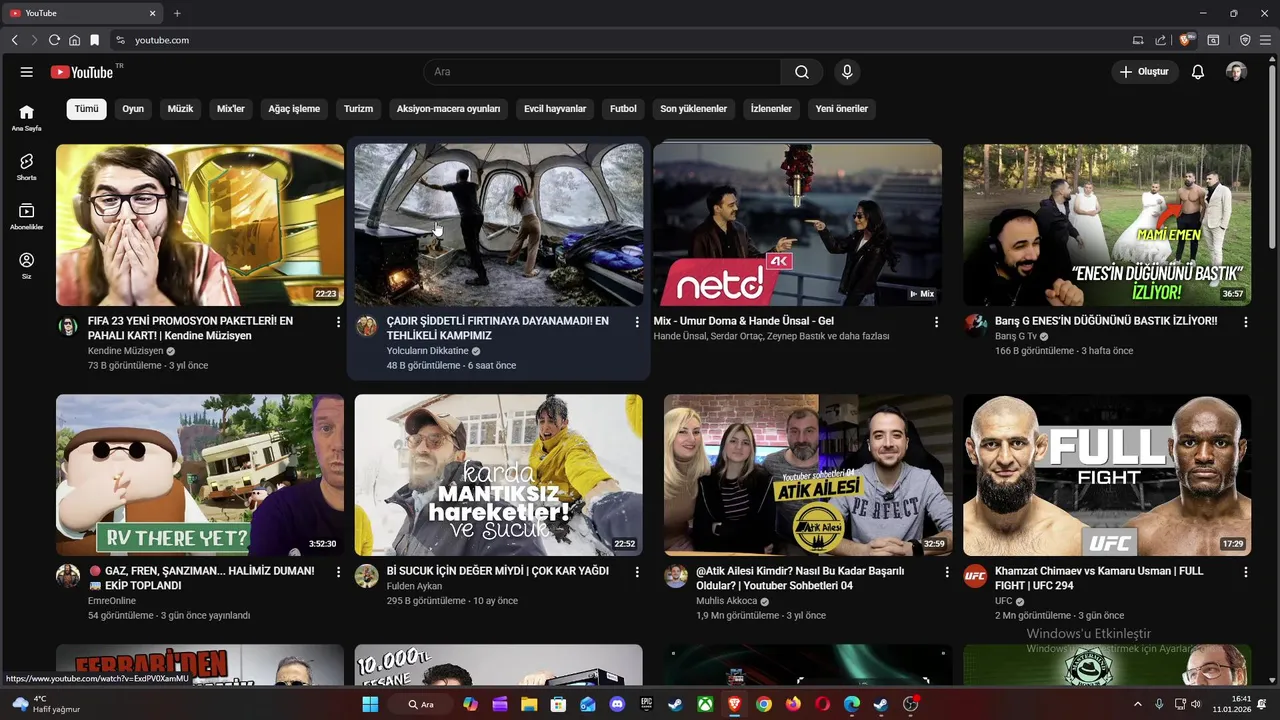Viewport: 1280px width, 720px height.
Task: Select the Evcil hayvanlar chip
Action: 555,109
